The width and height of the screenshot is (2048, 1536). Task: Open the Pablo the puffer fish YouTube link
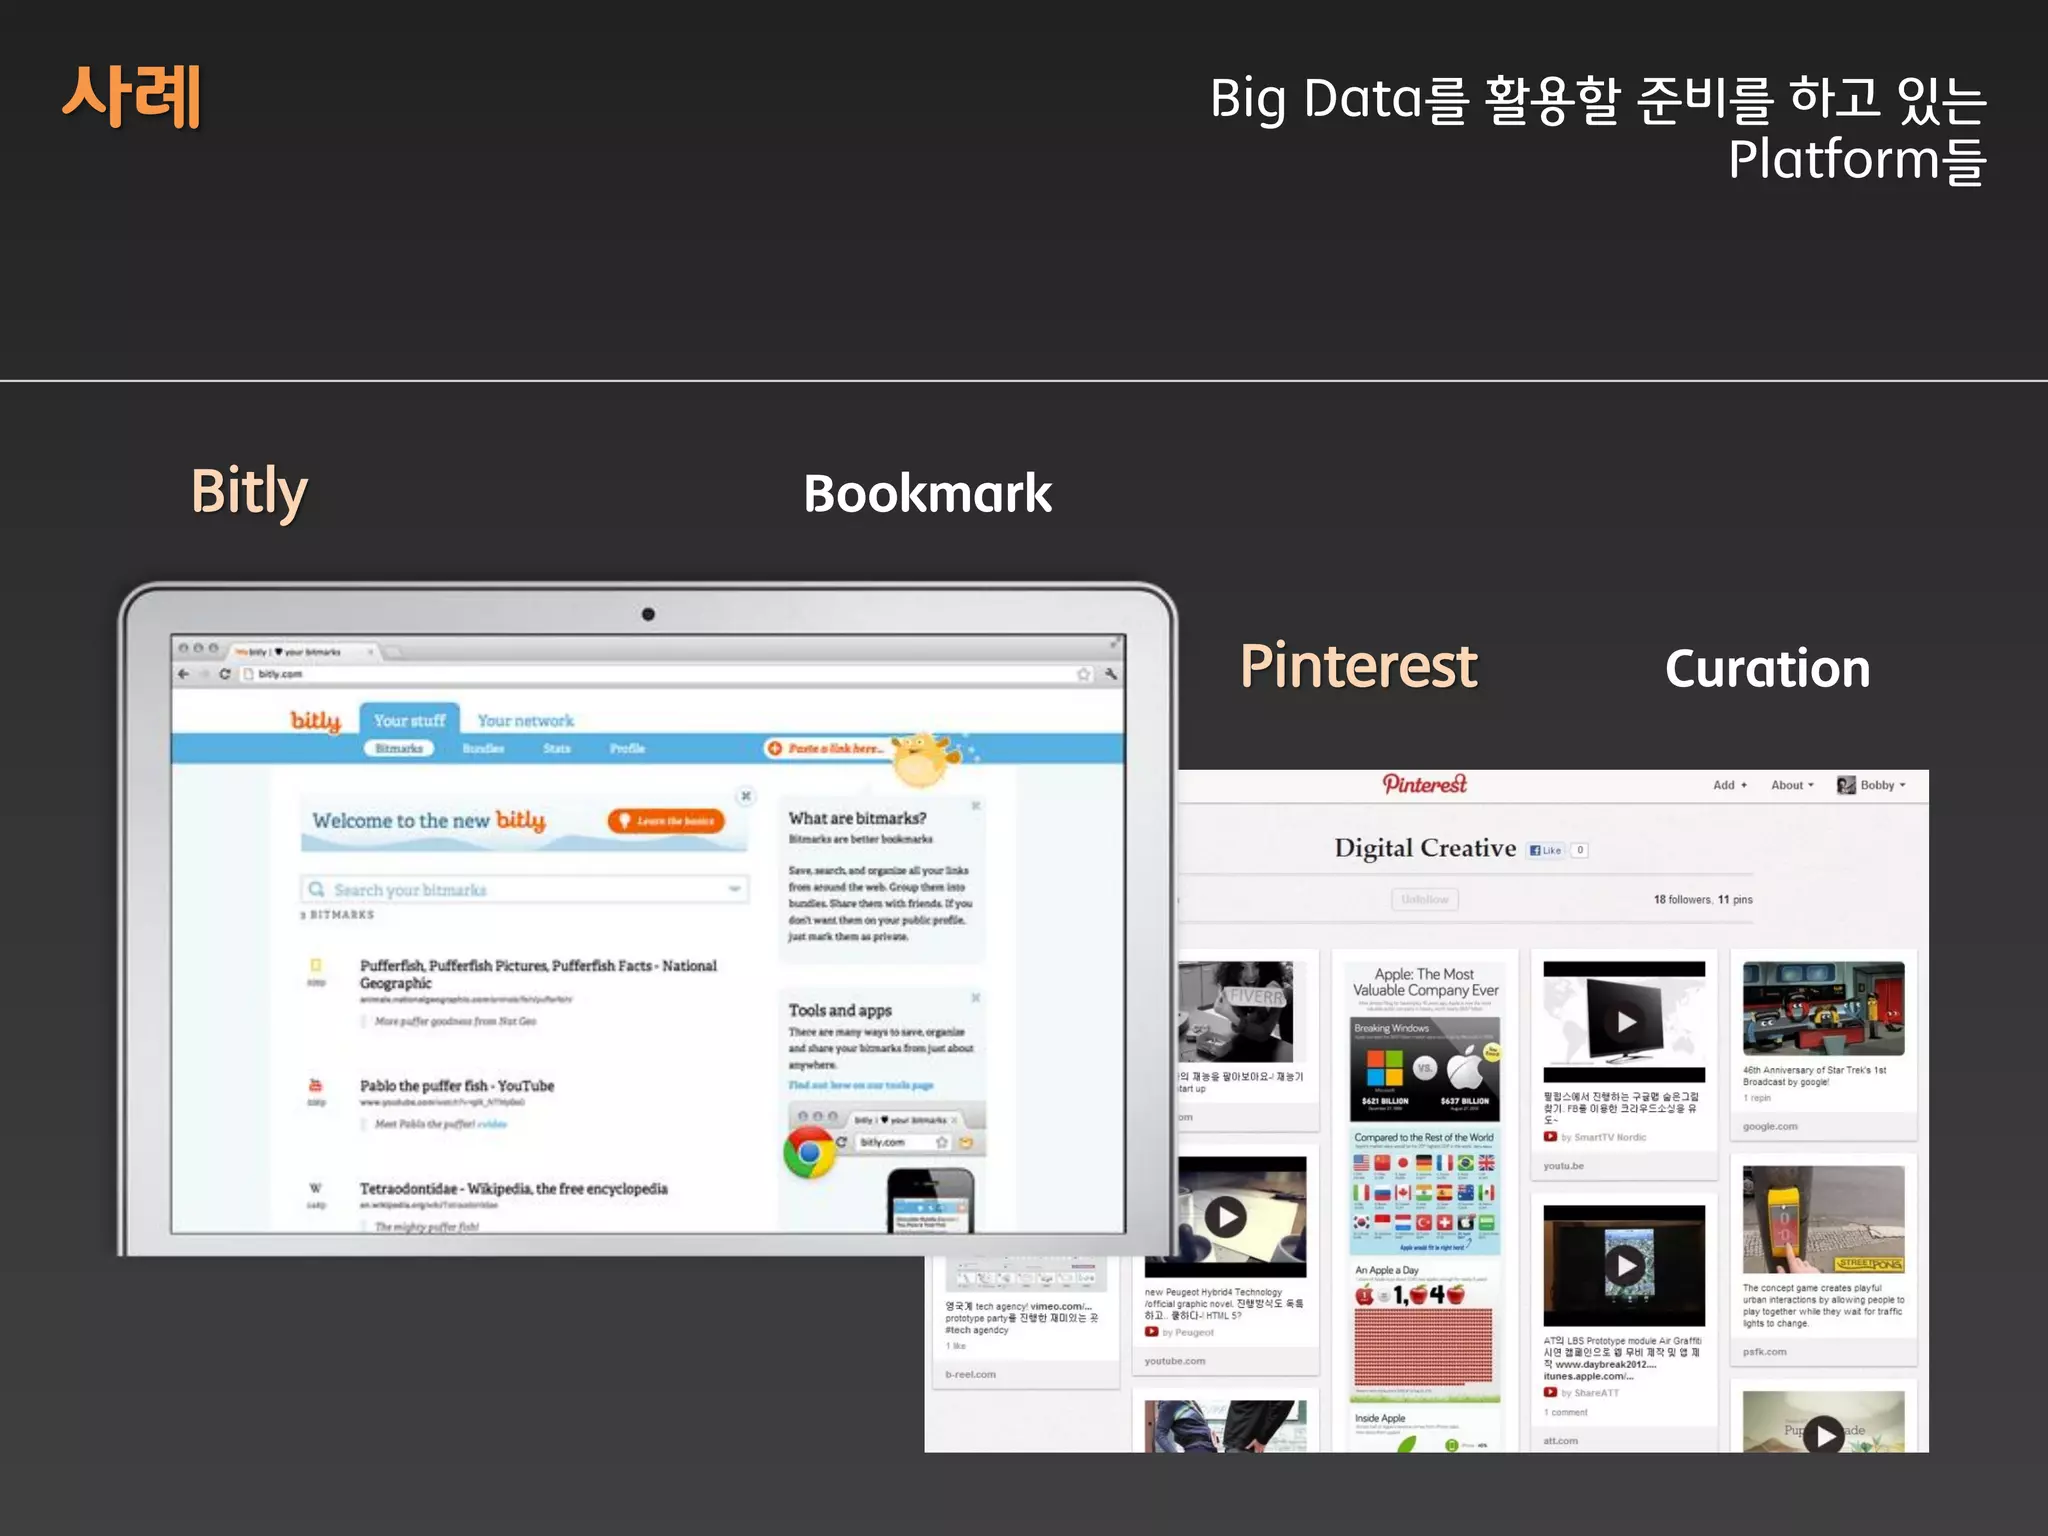[x=457, y=1085]
